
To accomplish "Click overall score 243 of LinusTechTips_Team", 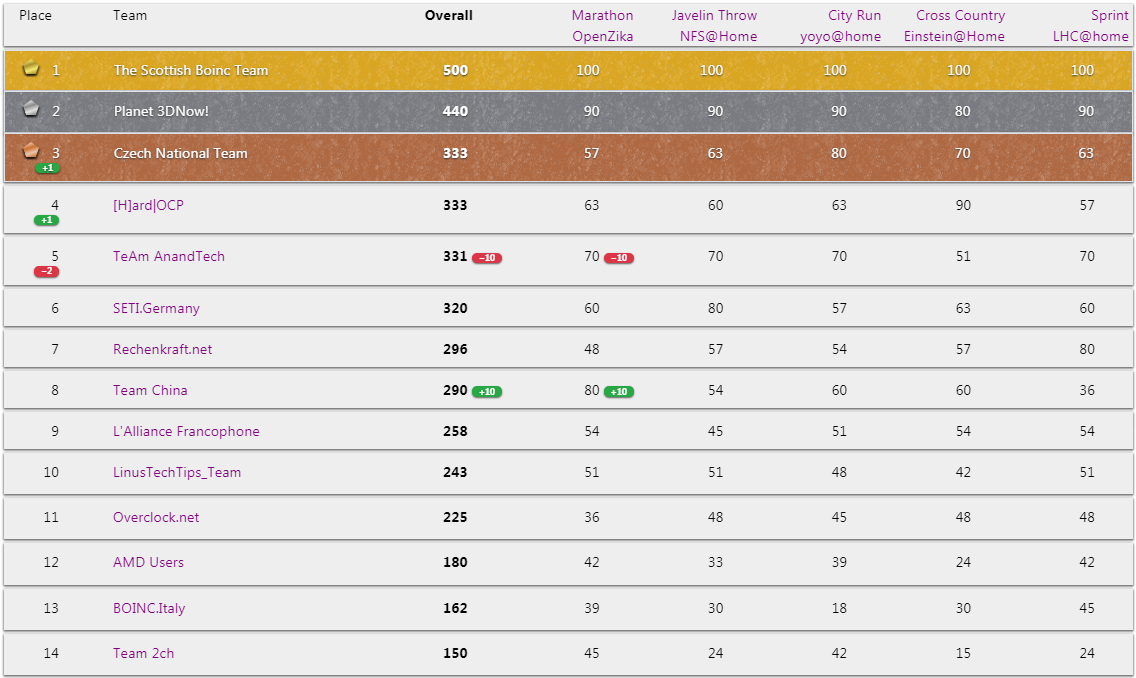I will point(455,472).
